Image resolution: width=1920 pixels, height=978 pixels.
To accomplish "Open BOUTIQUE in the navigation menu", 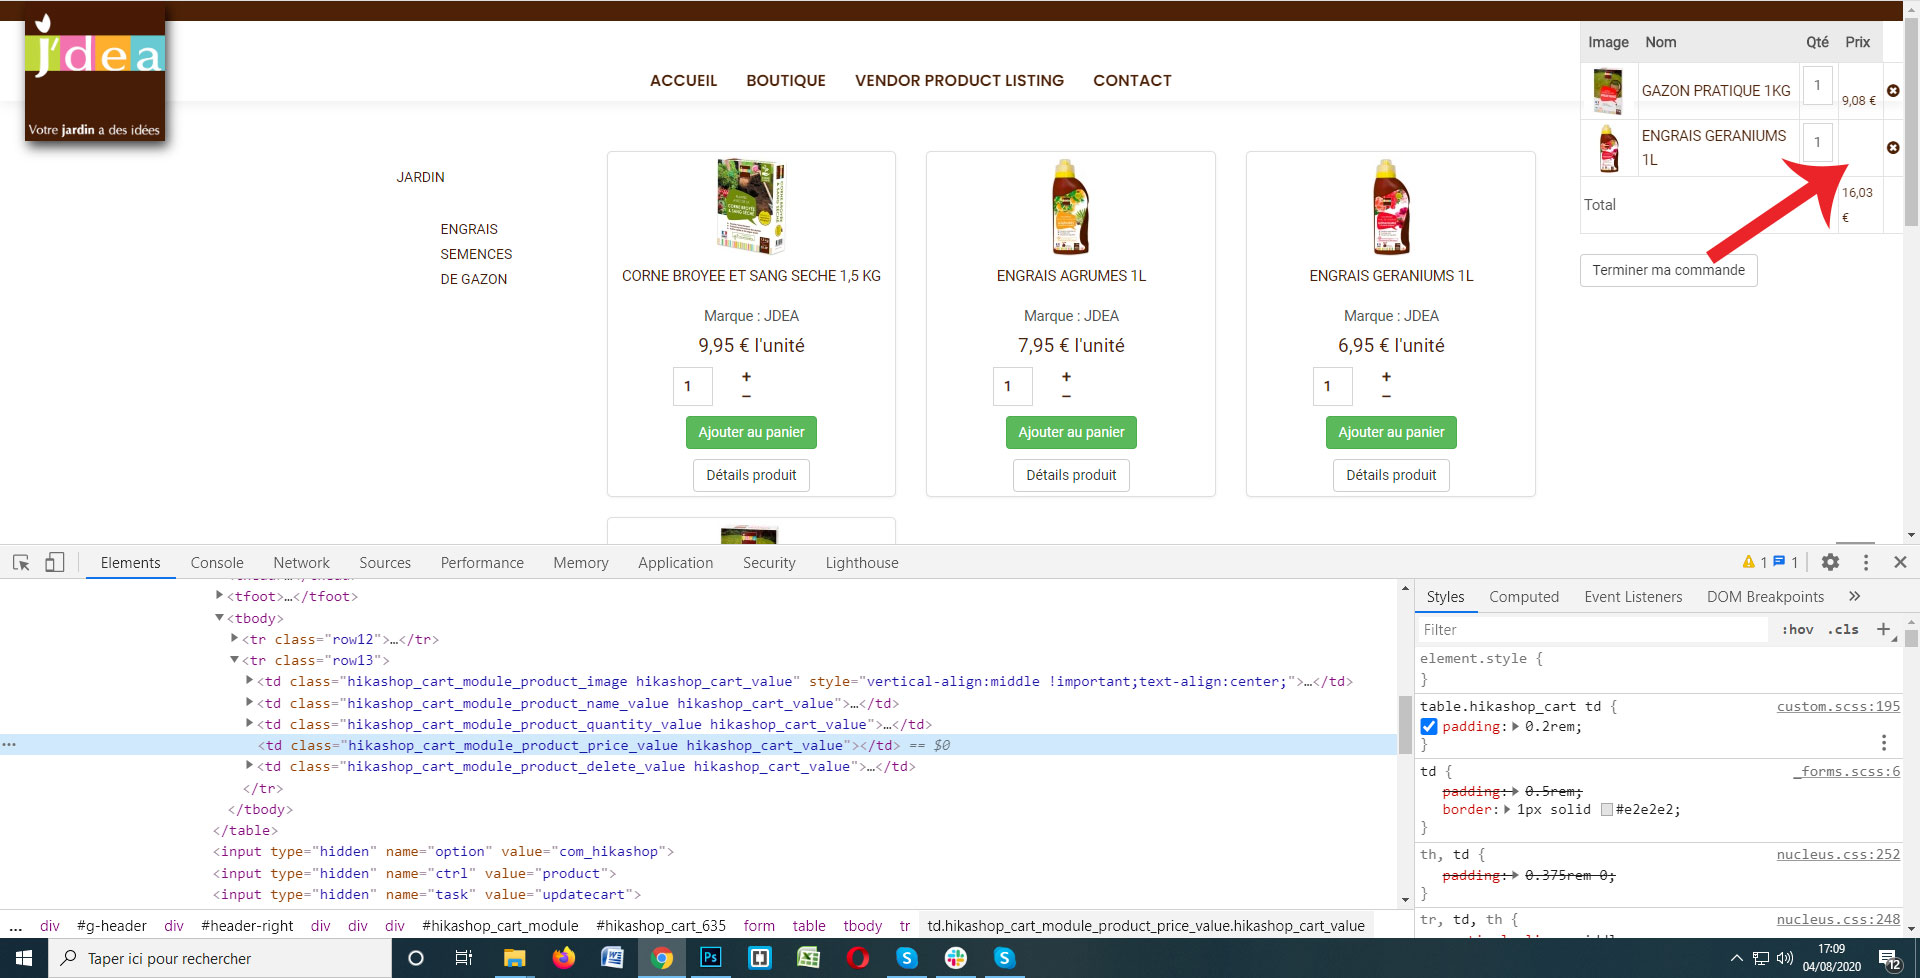I will [x=785, y=80].
